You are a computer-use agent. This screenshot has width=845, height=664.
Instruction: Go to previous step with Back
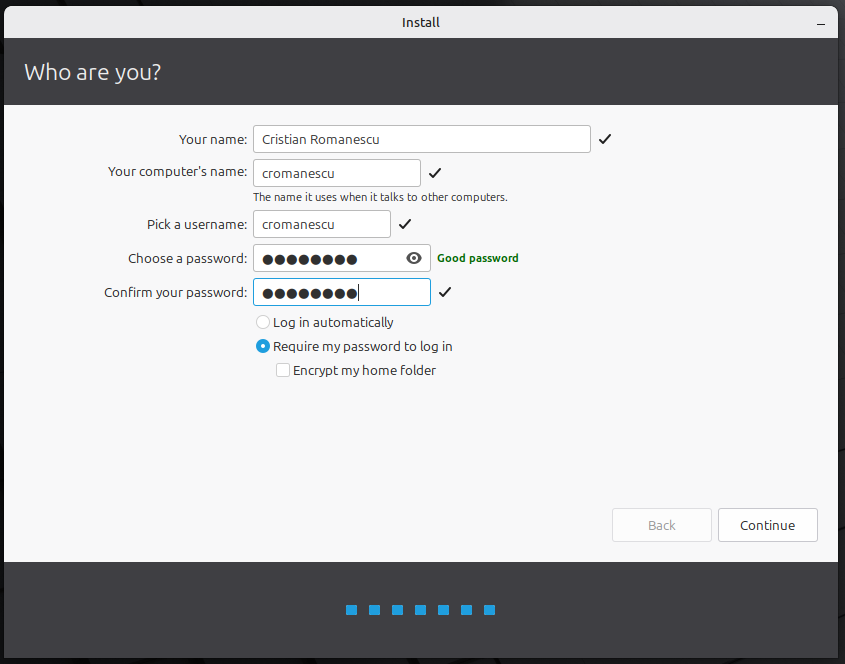click(661, 525)
